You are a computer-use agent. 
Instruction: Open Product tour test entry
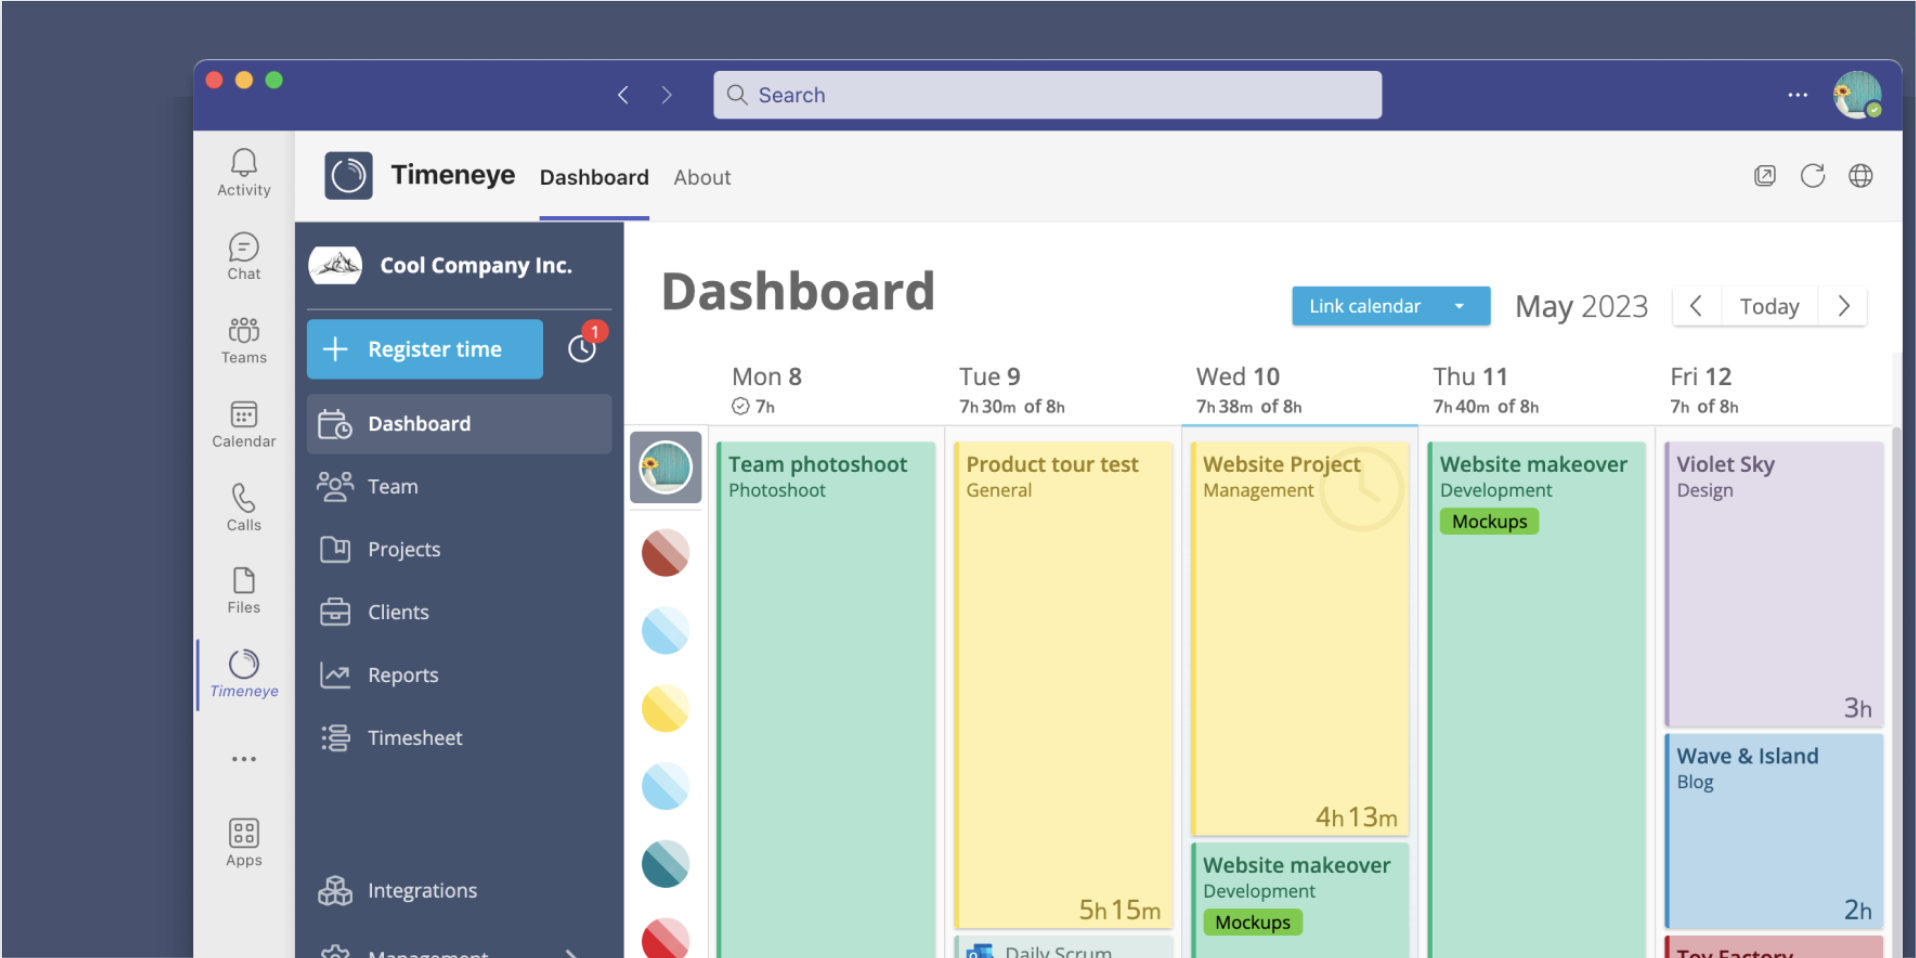(x=1064, y=686)
